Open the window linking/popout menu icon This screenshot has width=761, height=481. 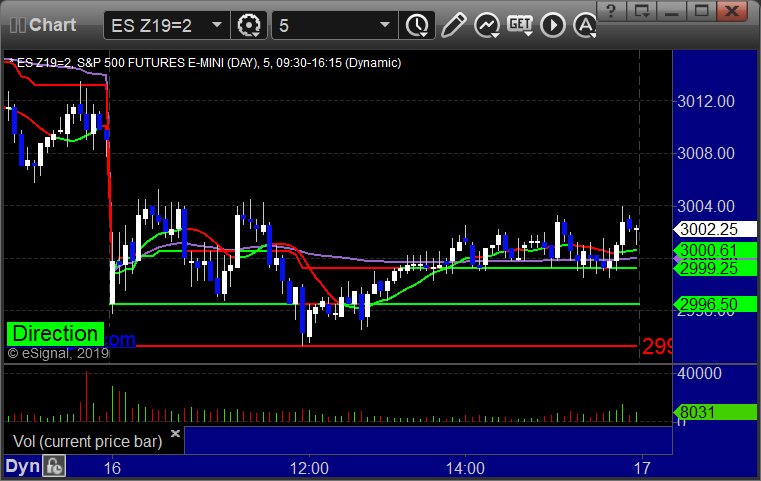[641, 11]
